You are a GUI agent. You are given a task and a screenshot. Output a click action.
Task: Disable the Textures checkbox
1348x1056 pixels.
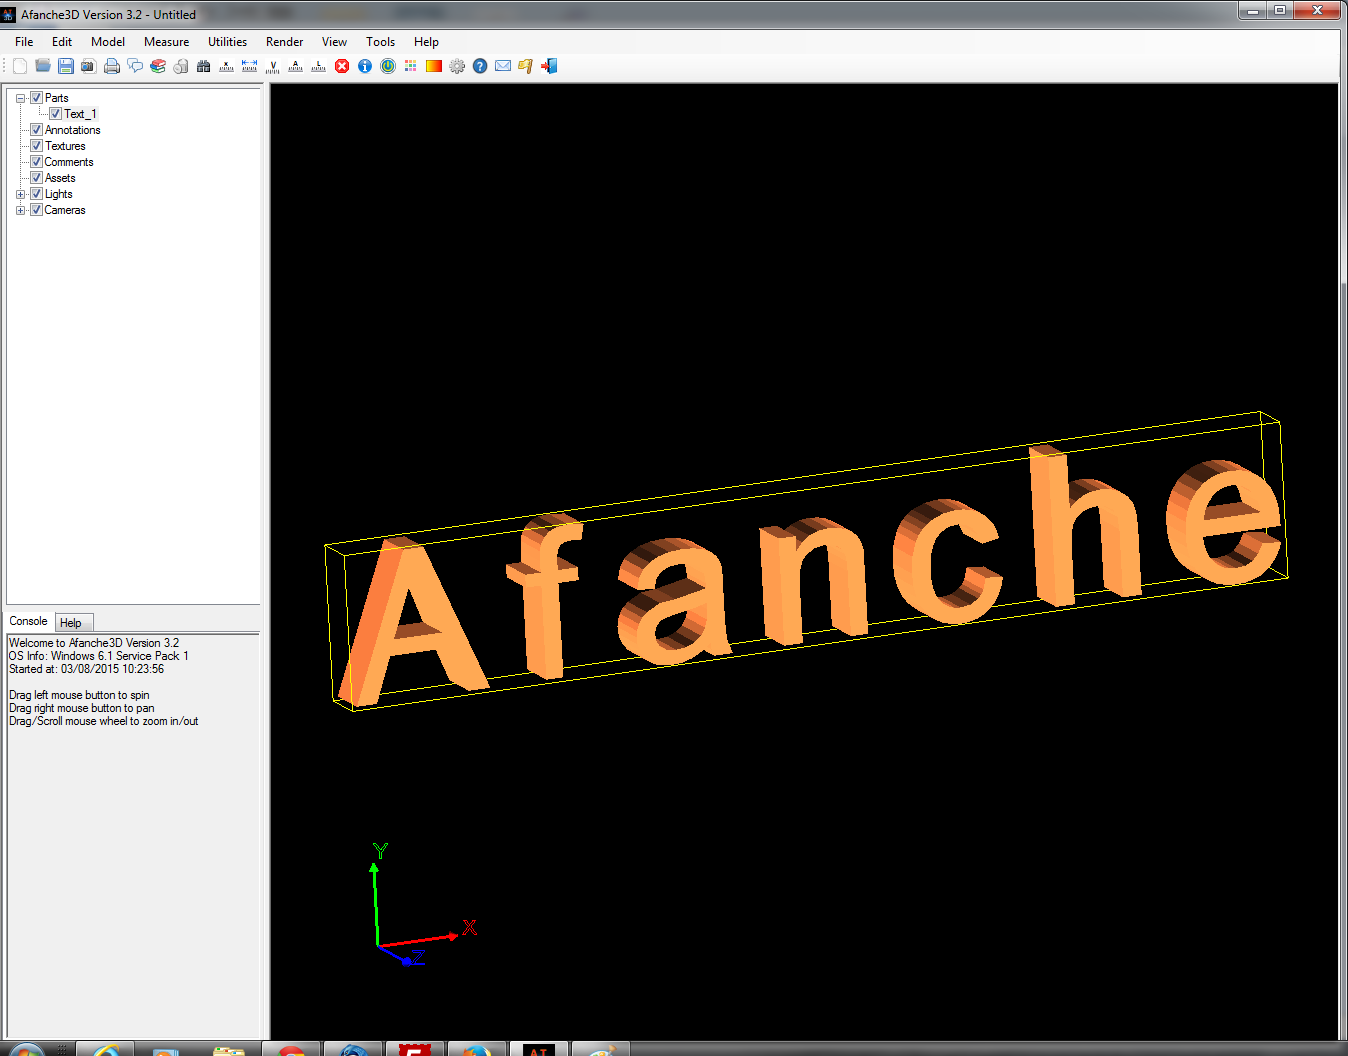[37, 146]
